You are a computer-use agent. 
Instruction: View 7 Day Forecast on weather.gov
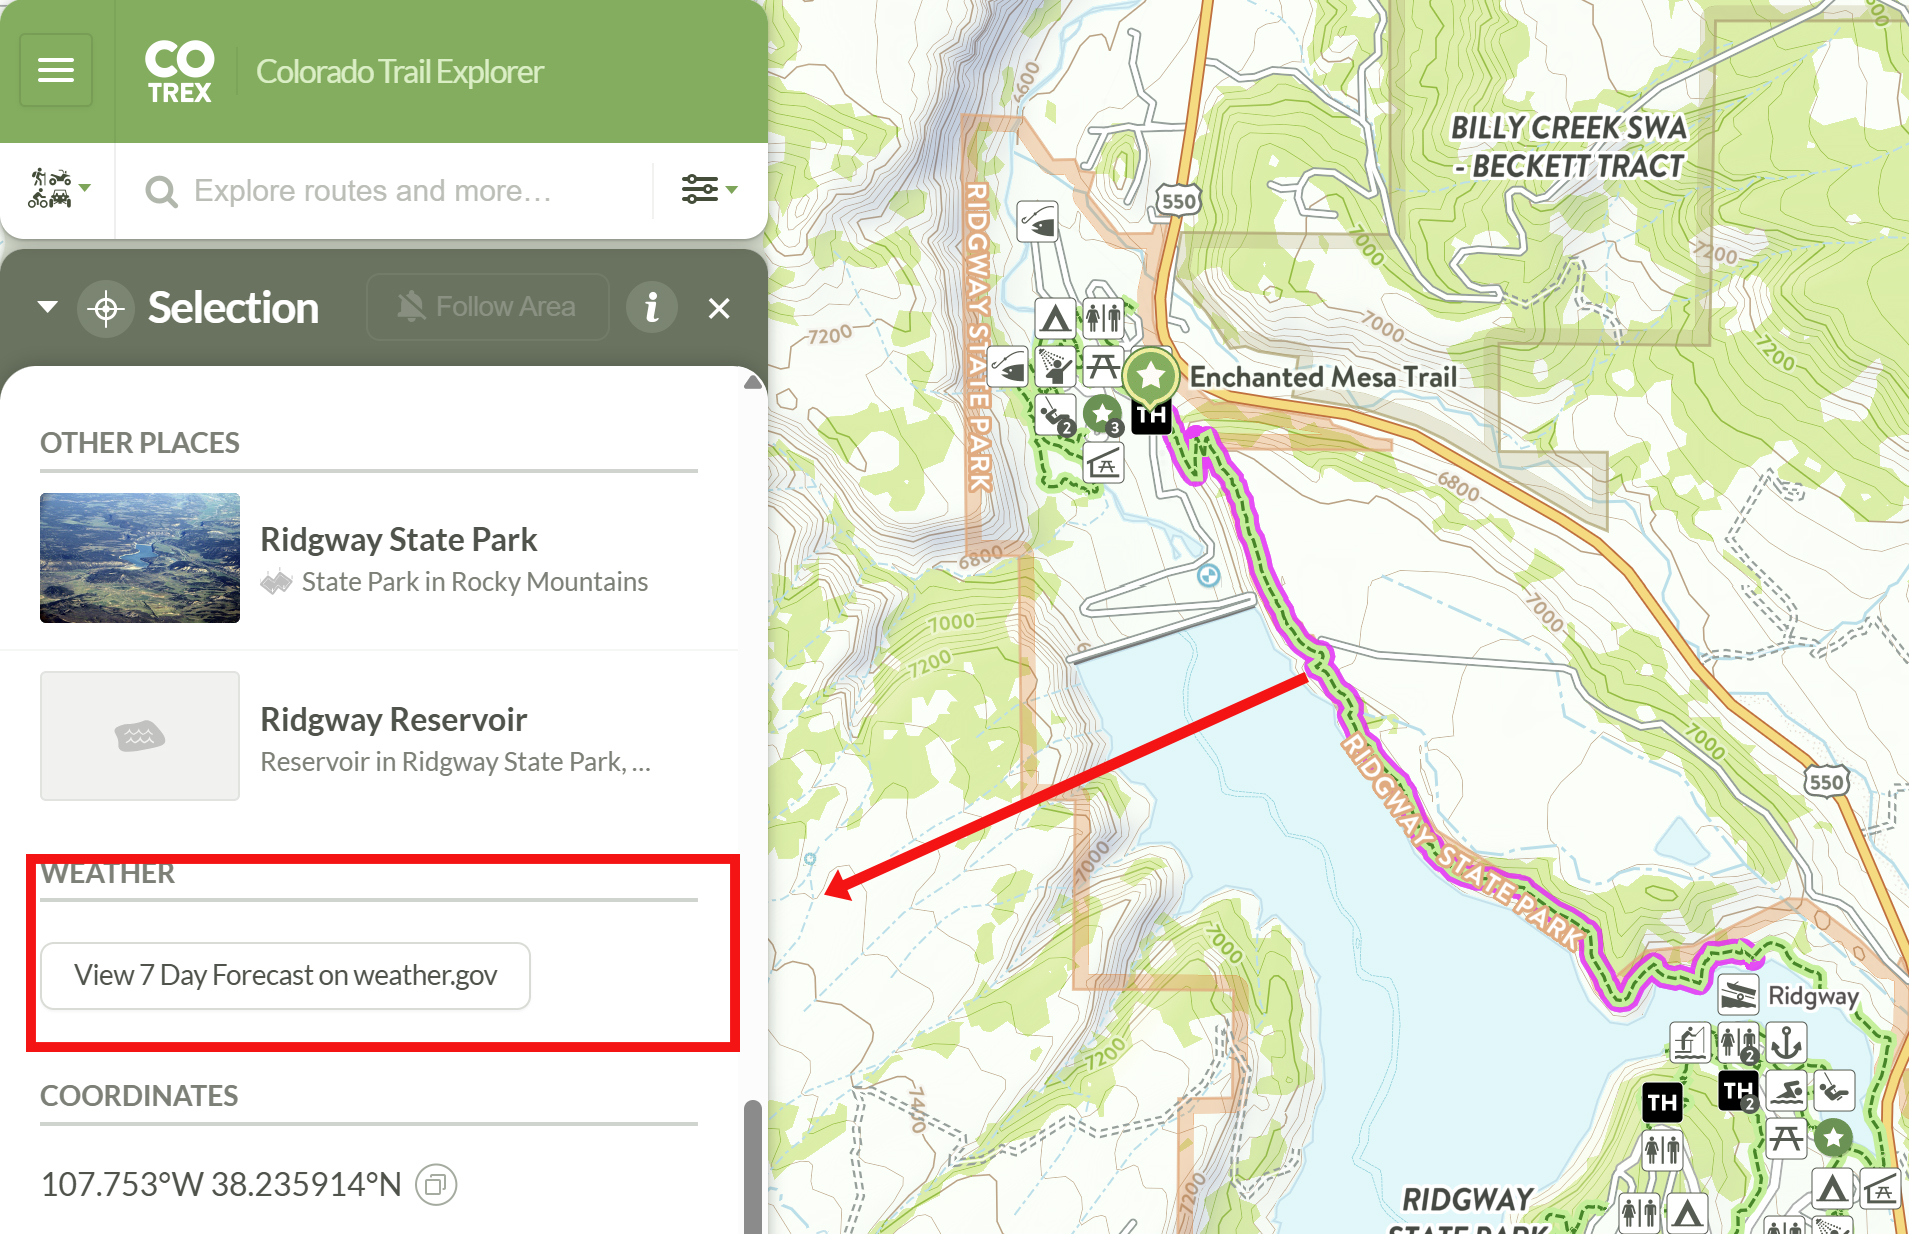(x=285, y=975)
